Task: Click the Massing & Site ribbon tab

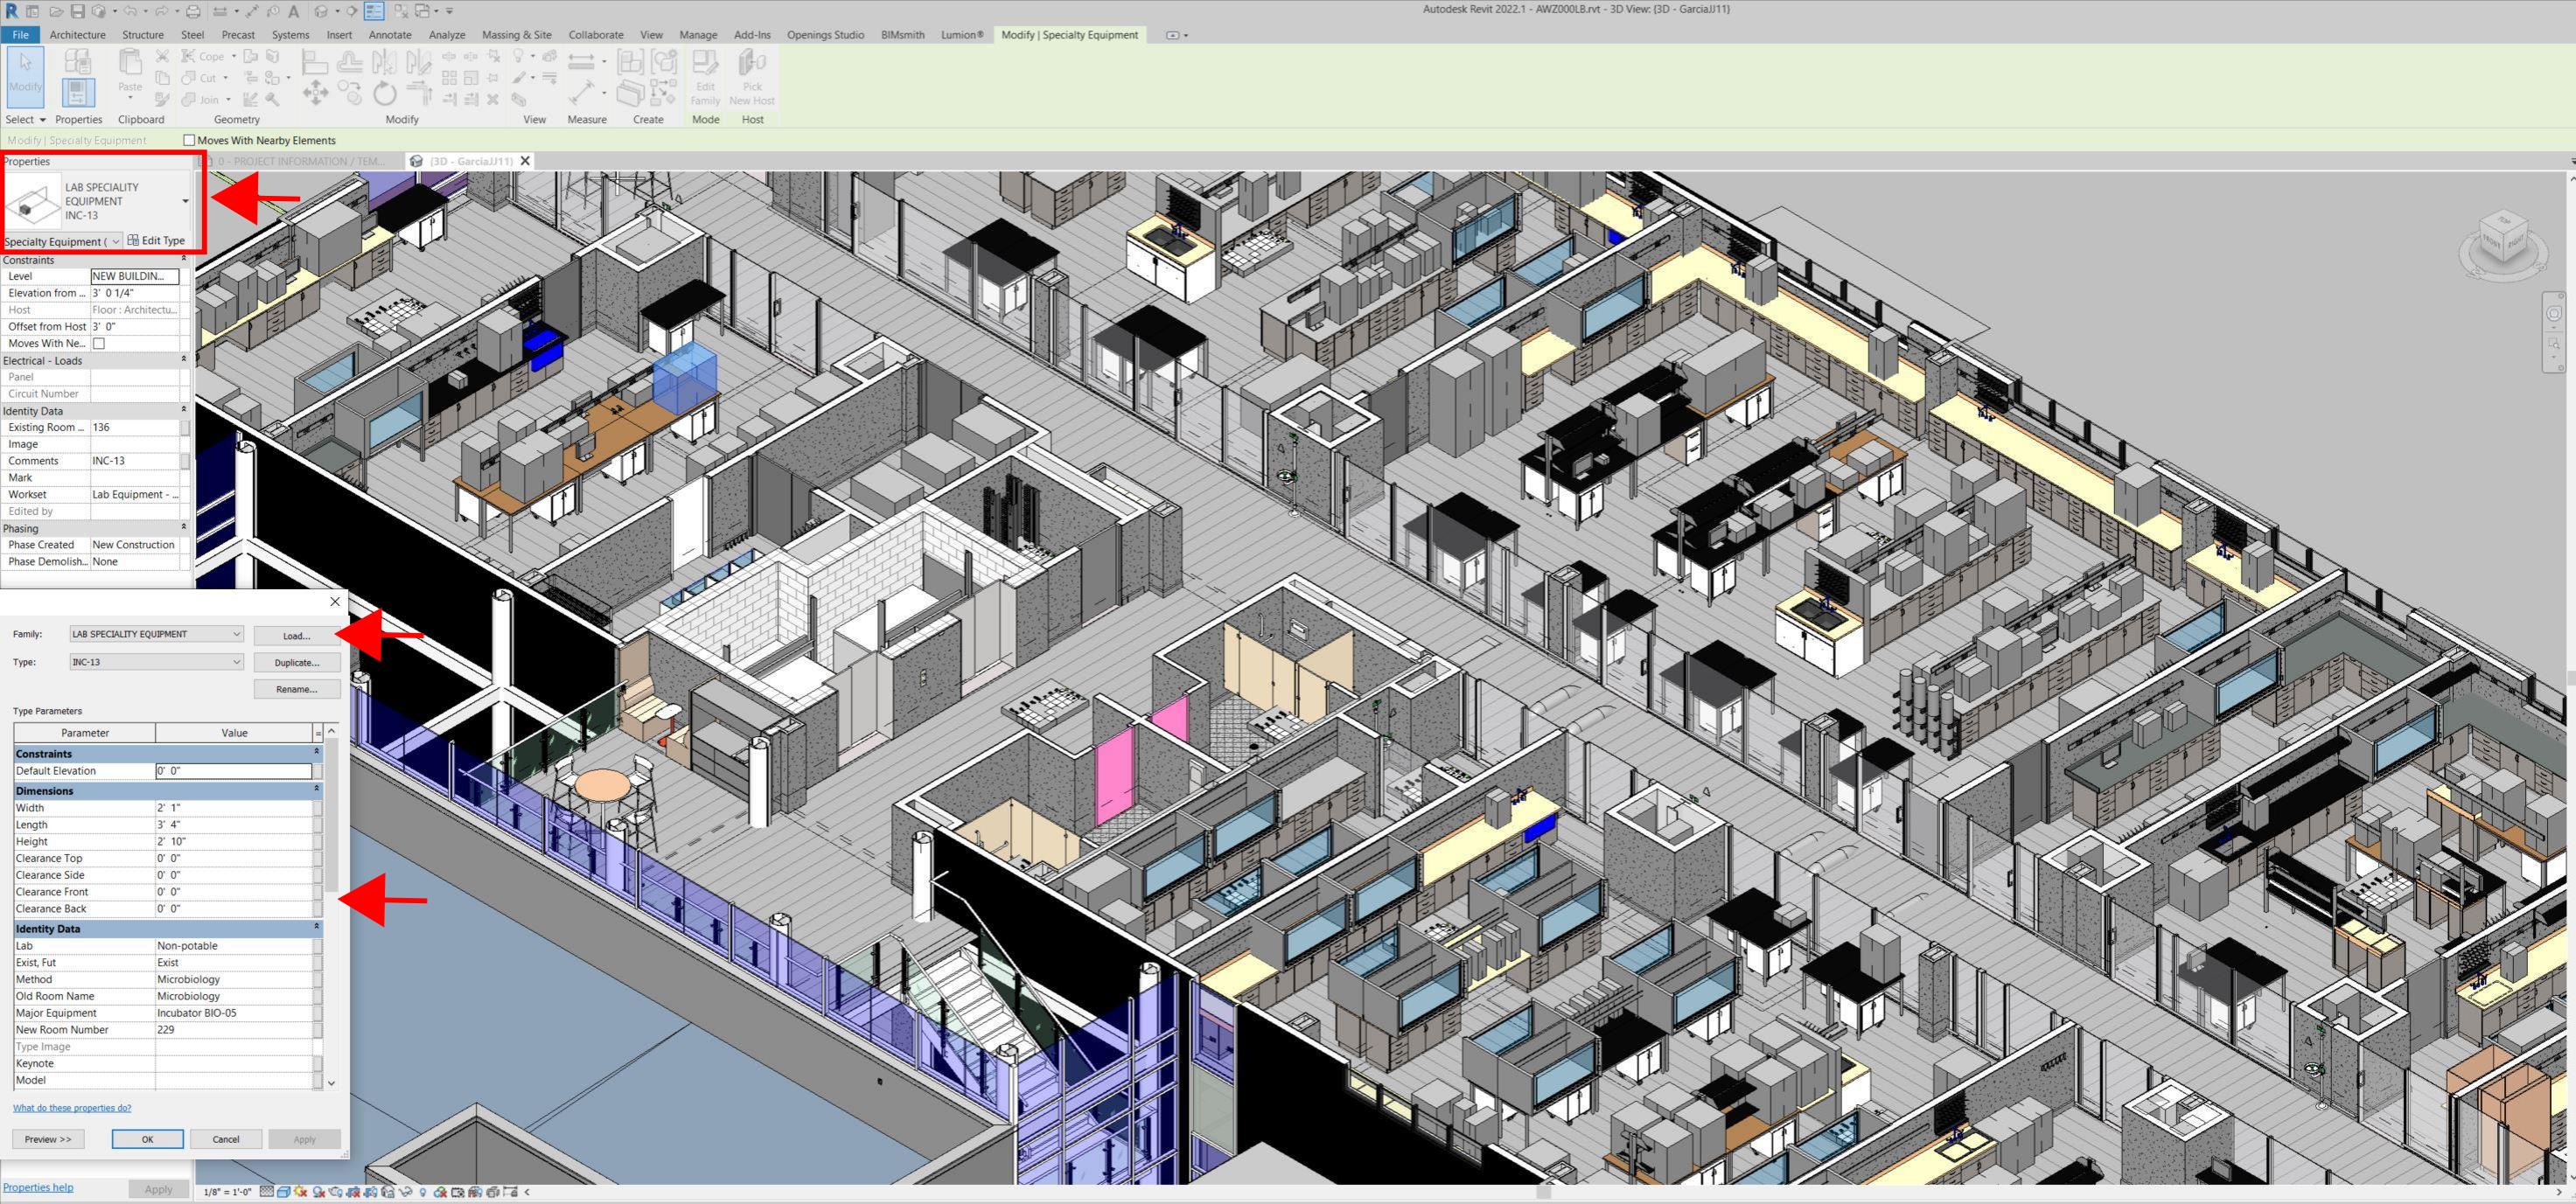Action: 514,34
